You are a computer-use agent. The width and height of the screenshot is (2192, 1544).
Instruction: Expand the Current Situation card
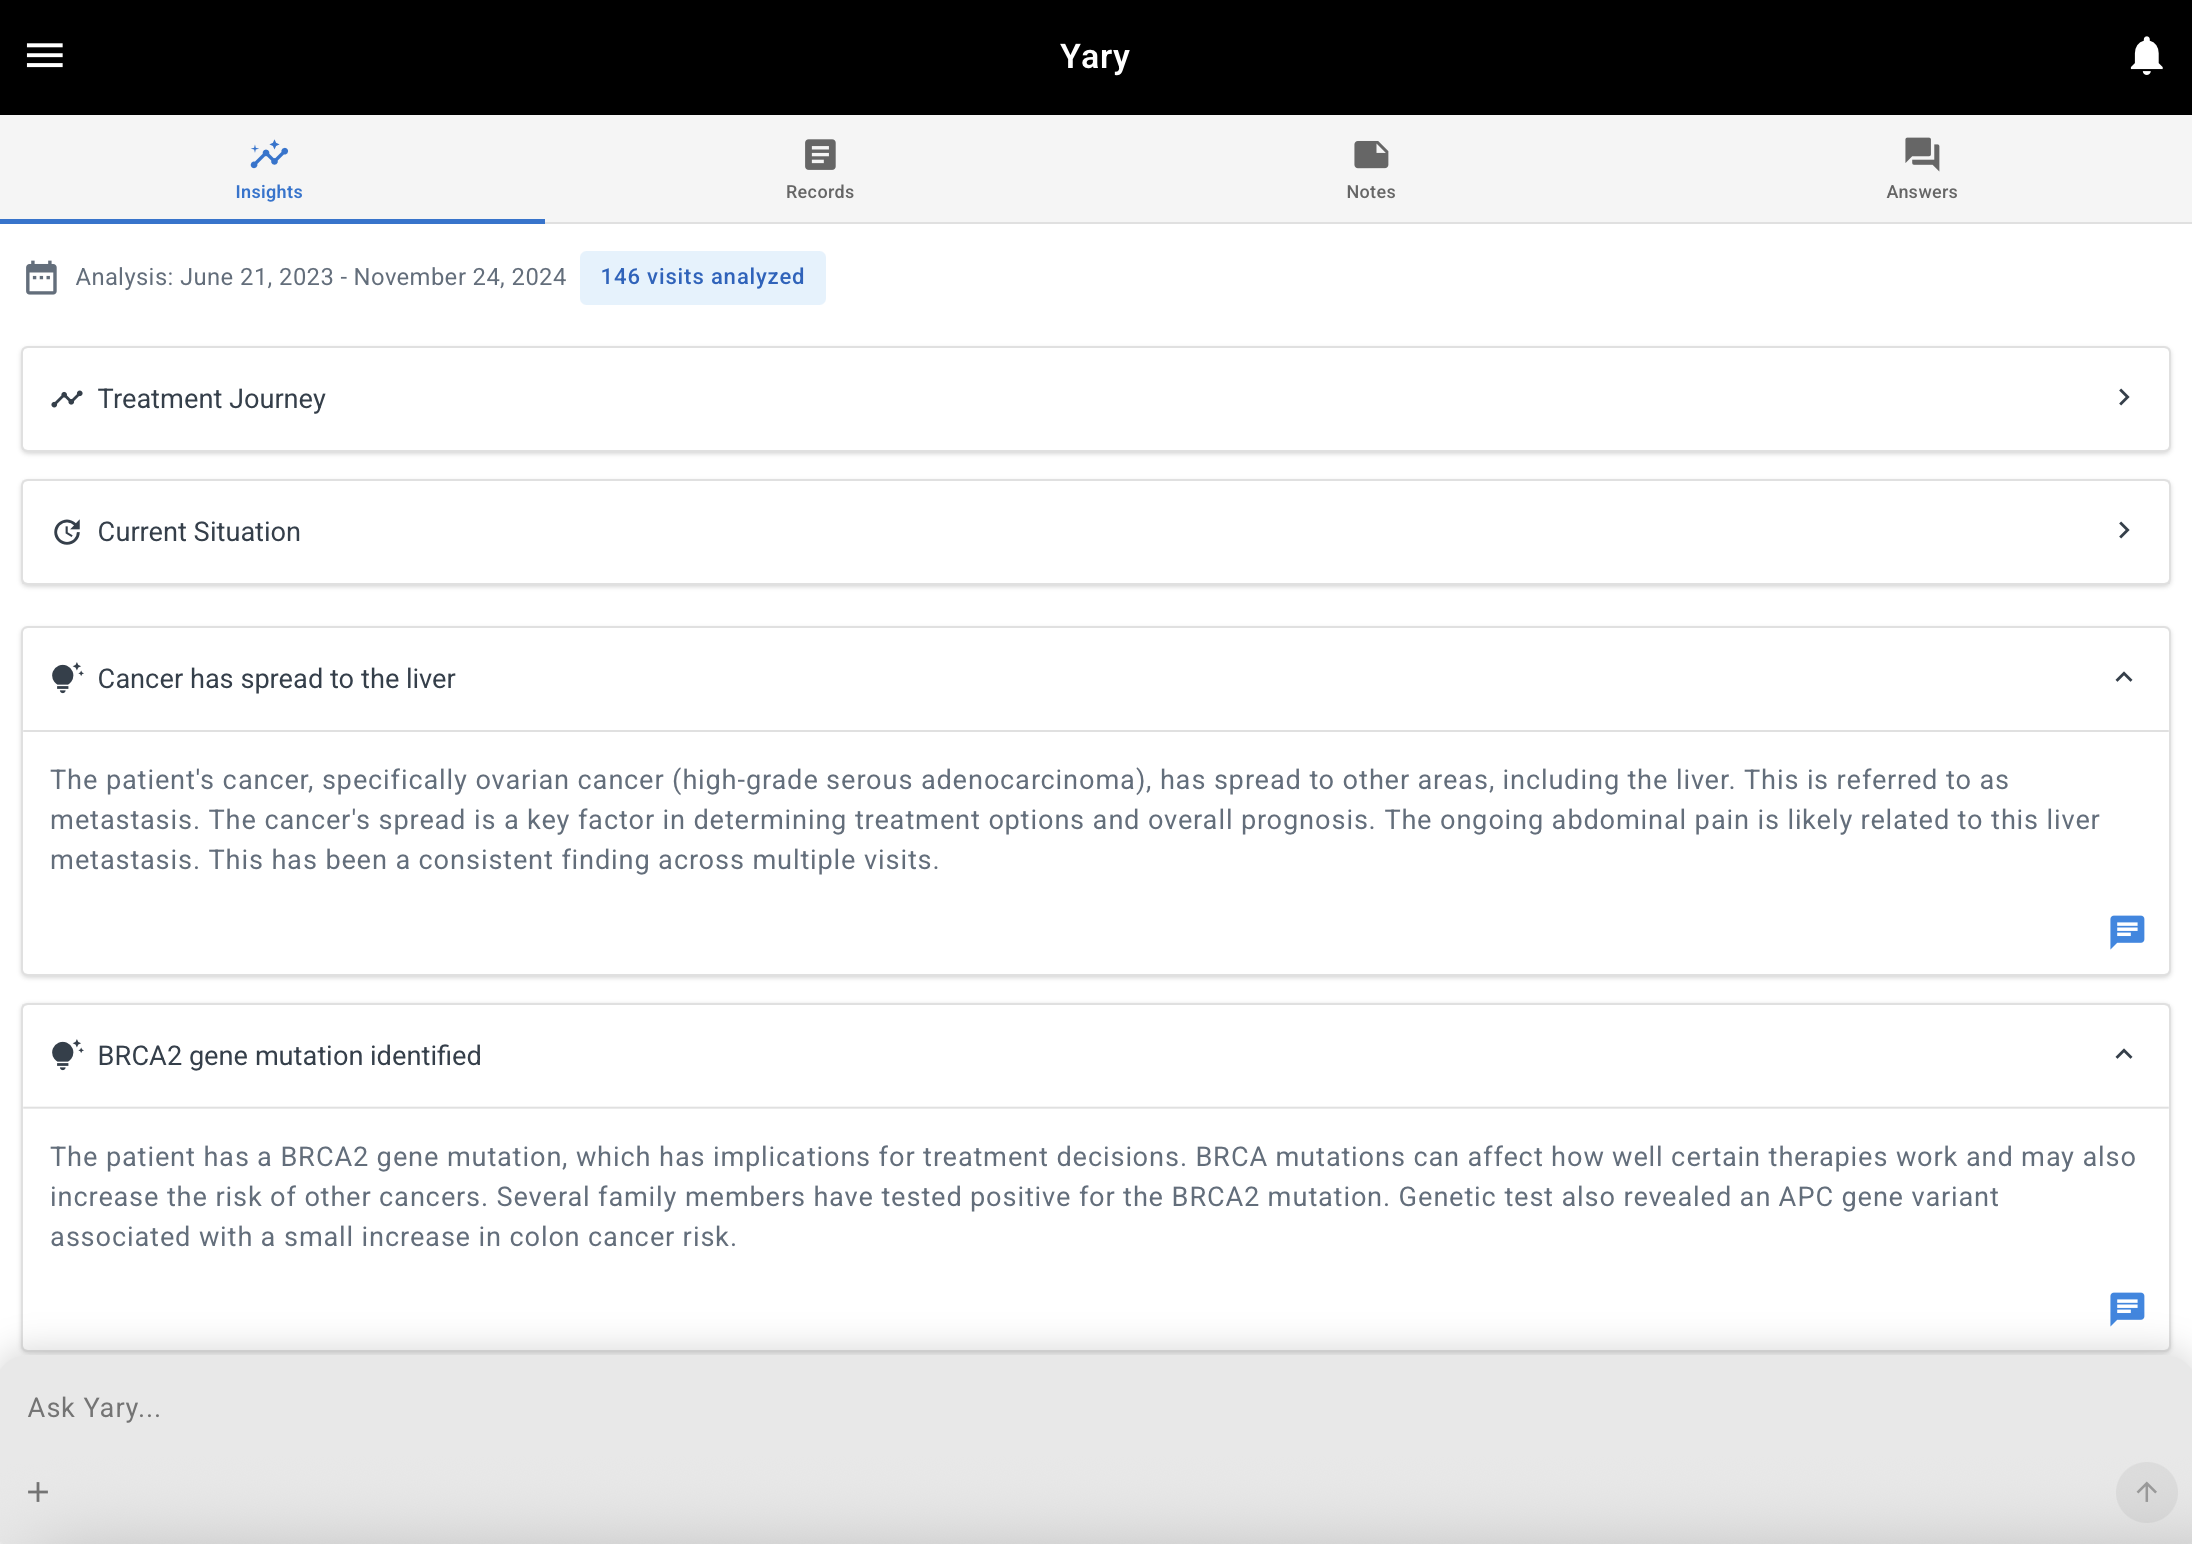point(1096,532)
